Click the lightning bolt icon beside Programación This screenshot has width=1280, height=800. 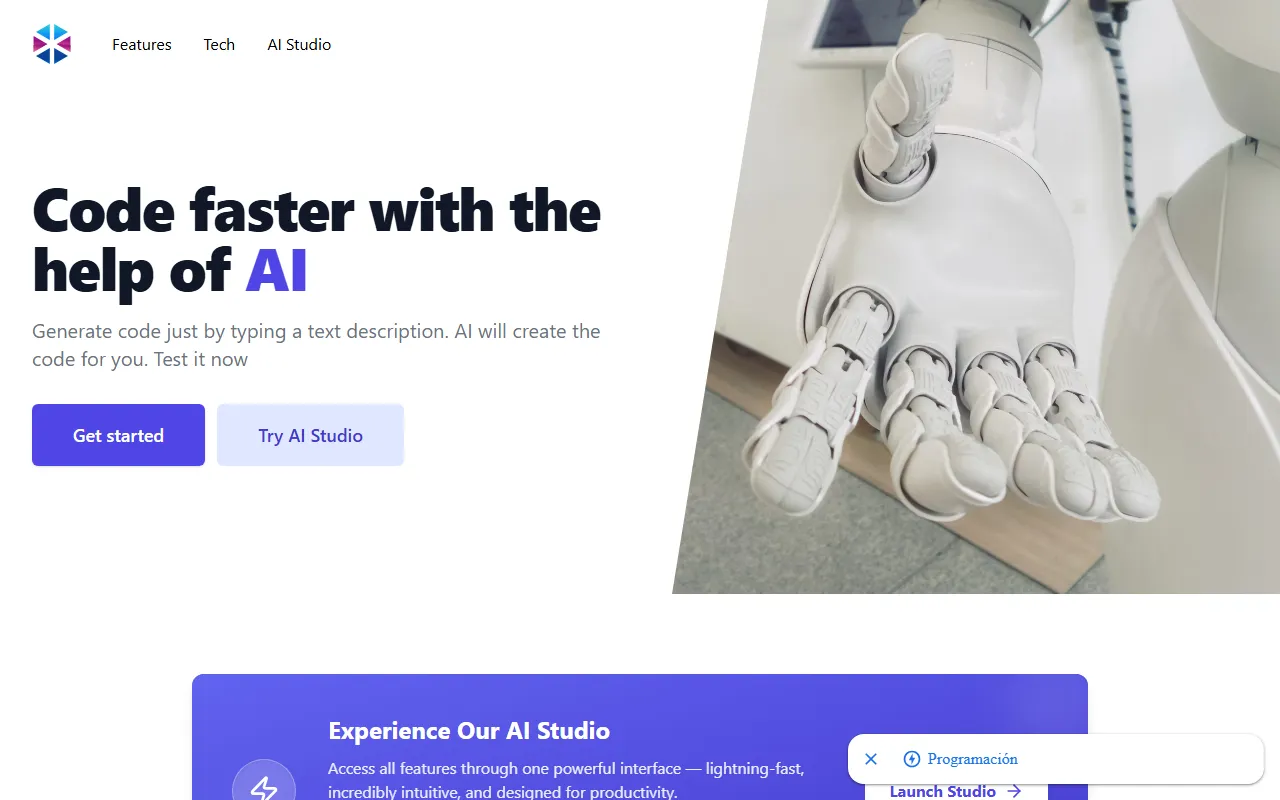pos(911,759)
